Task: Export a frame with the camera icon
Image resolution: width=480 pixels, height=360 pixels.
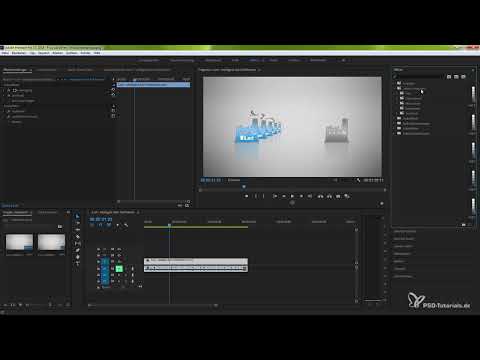Action: point(338,196)
